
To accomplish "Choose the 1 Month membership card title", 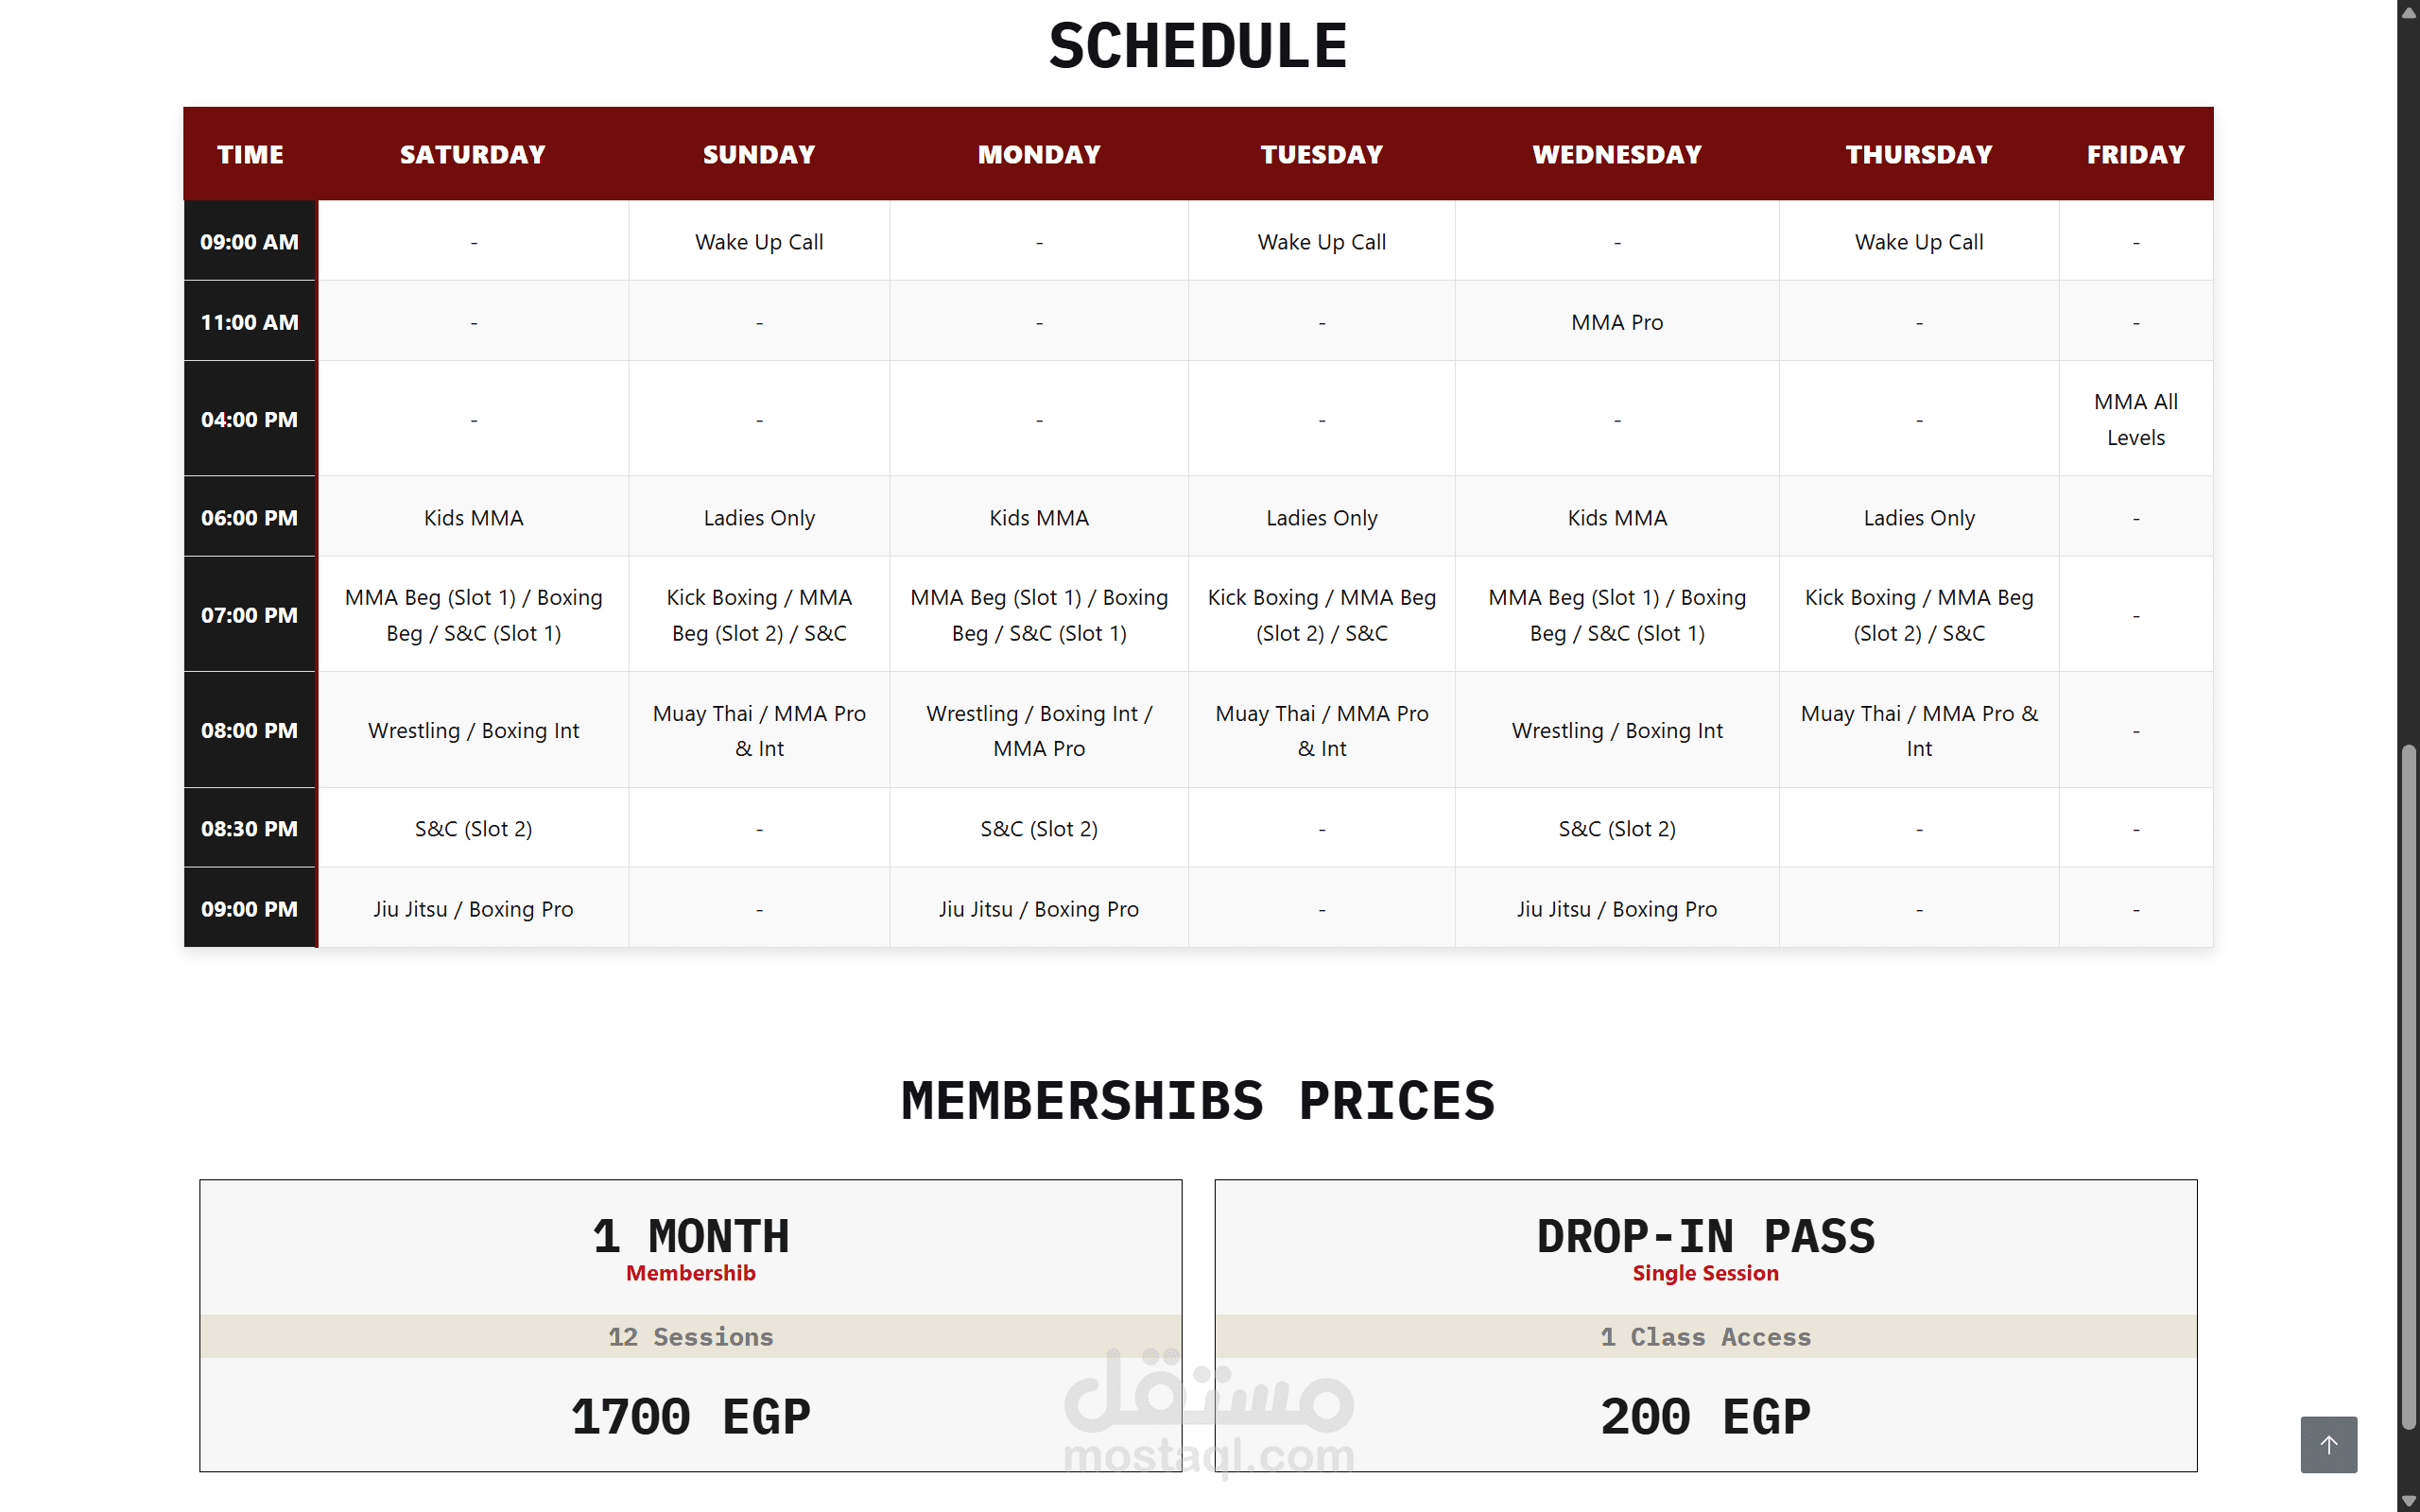I will pyautogui.click(x=690, y=1237).
